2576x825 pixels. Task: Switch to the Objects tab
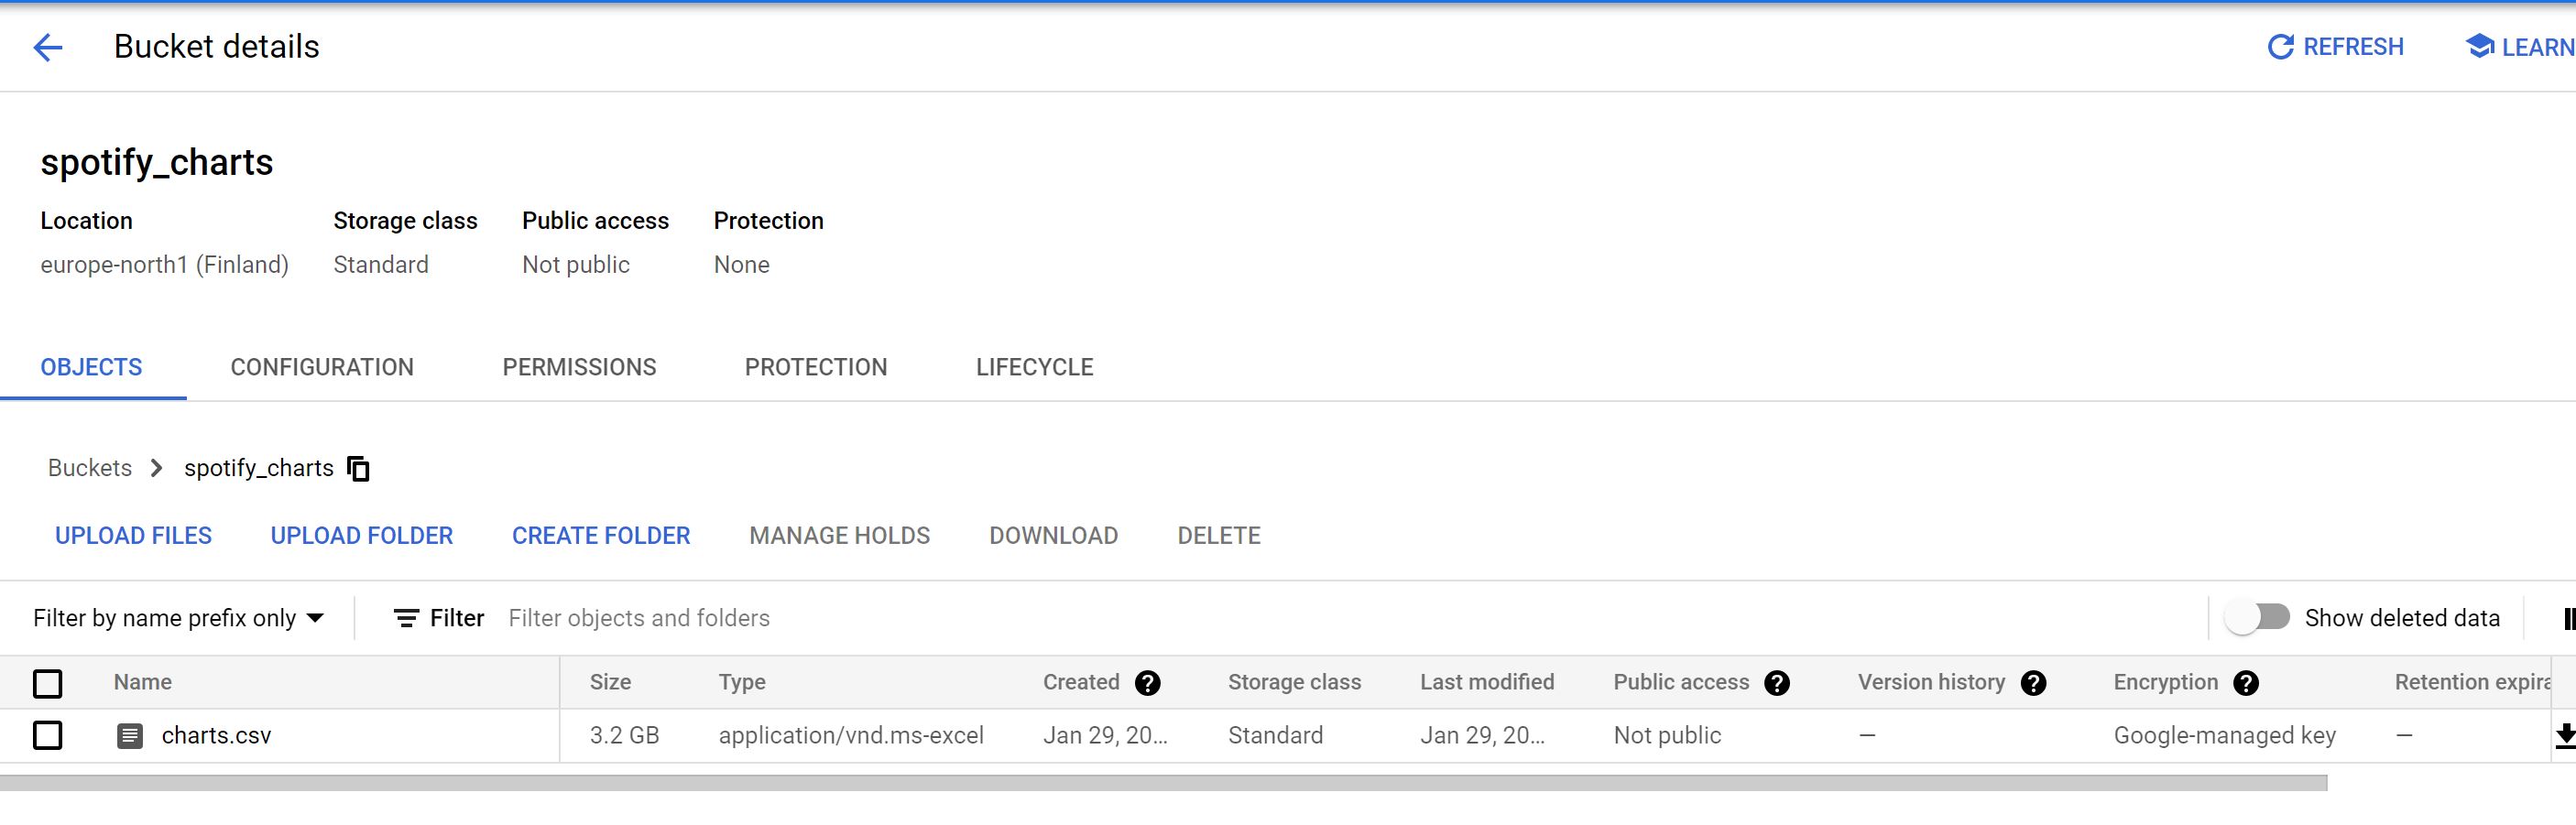coord(91,367)
